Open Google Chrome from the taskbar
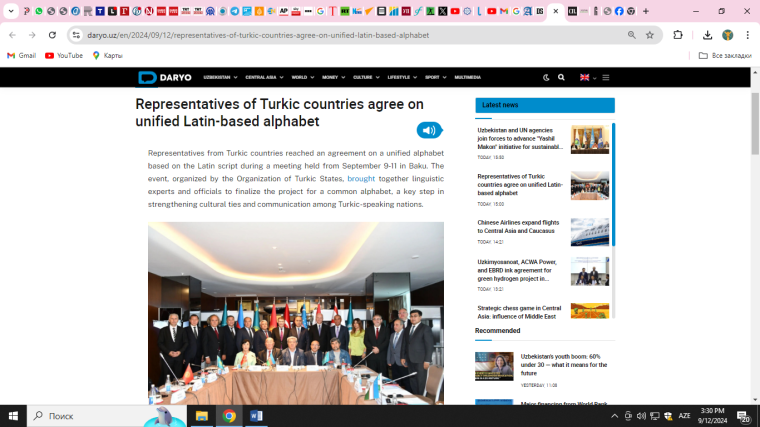Image resolution: width=760 pixels, height=427 pixels. 229,416
